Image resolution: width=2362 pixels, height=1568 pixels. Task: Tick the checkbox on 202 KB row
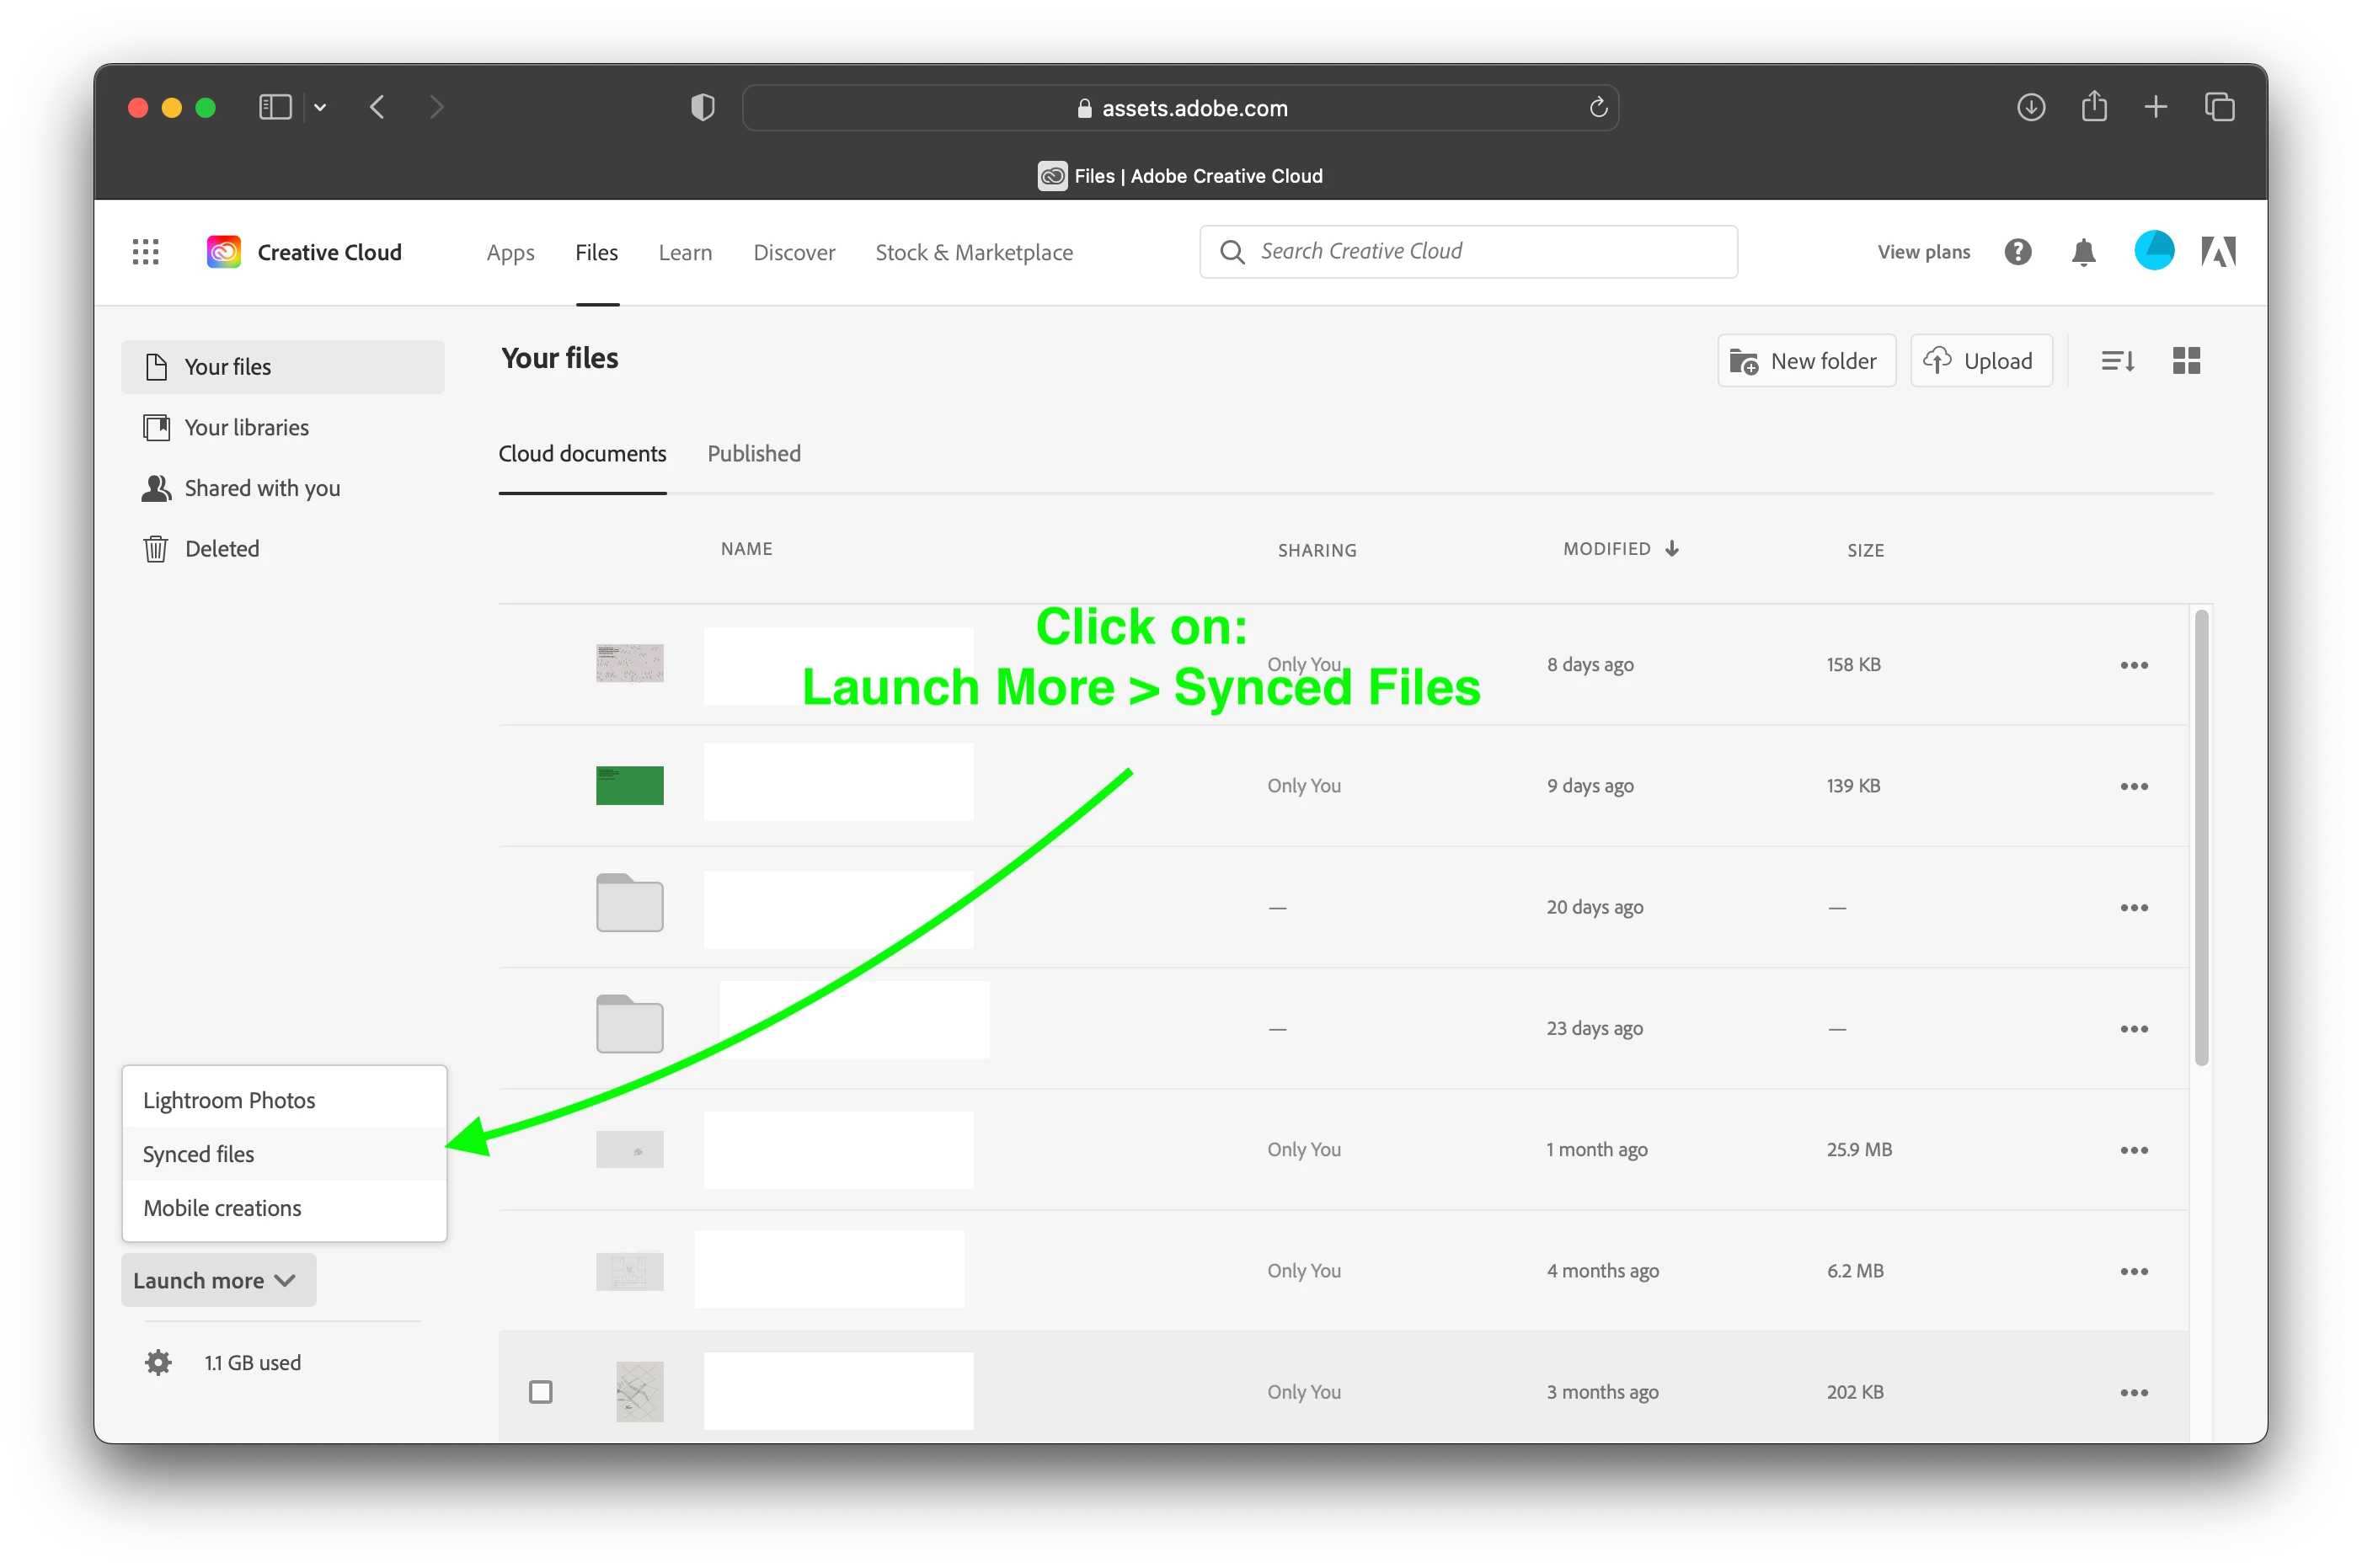pyautogui.click(x=541, y=1392)
